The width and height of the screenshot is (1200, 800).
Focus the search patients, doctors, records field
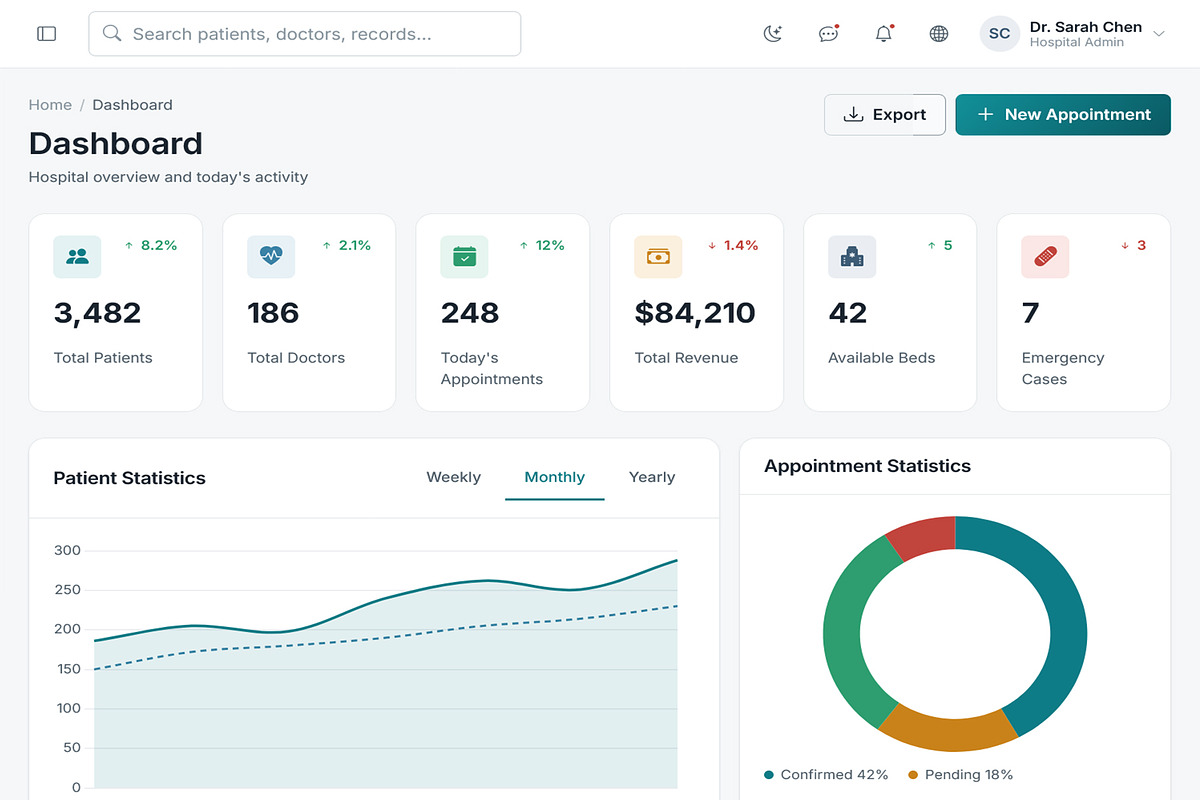click(x=305, y=34)
